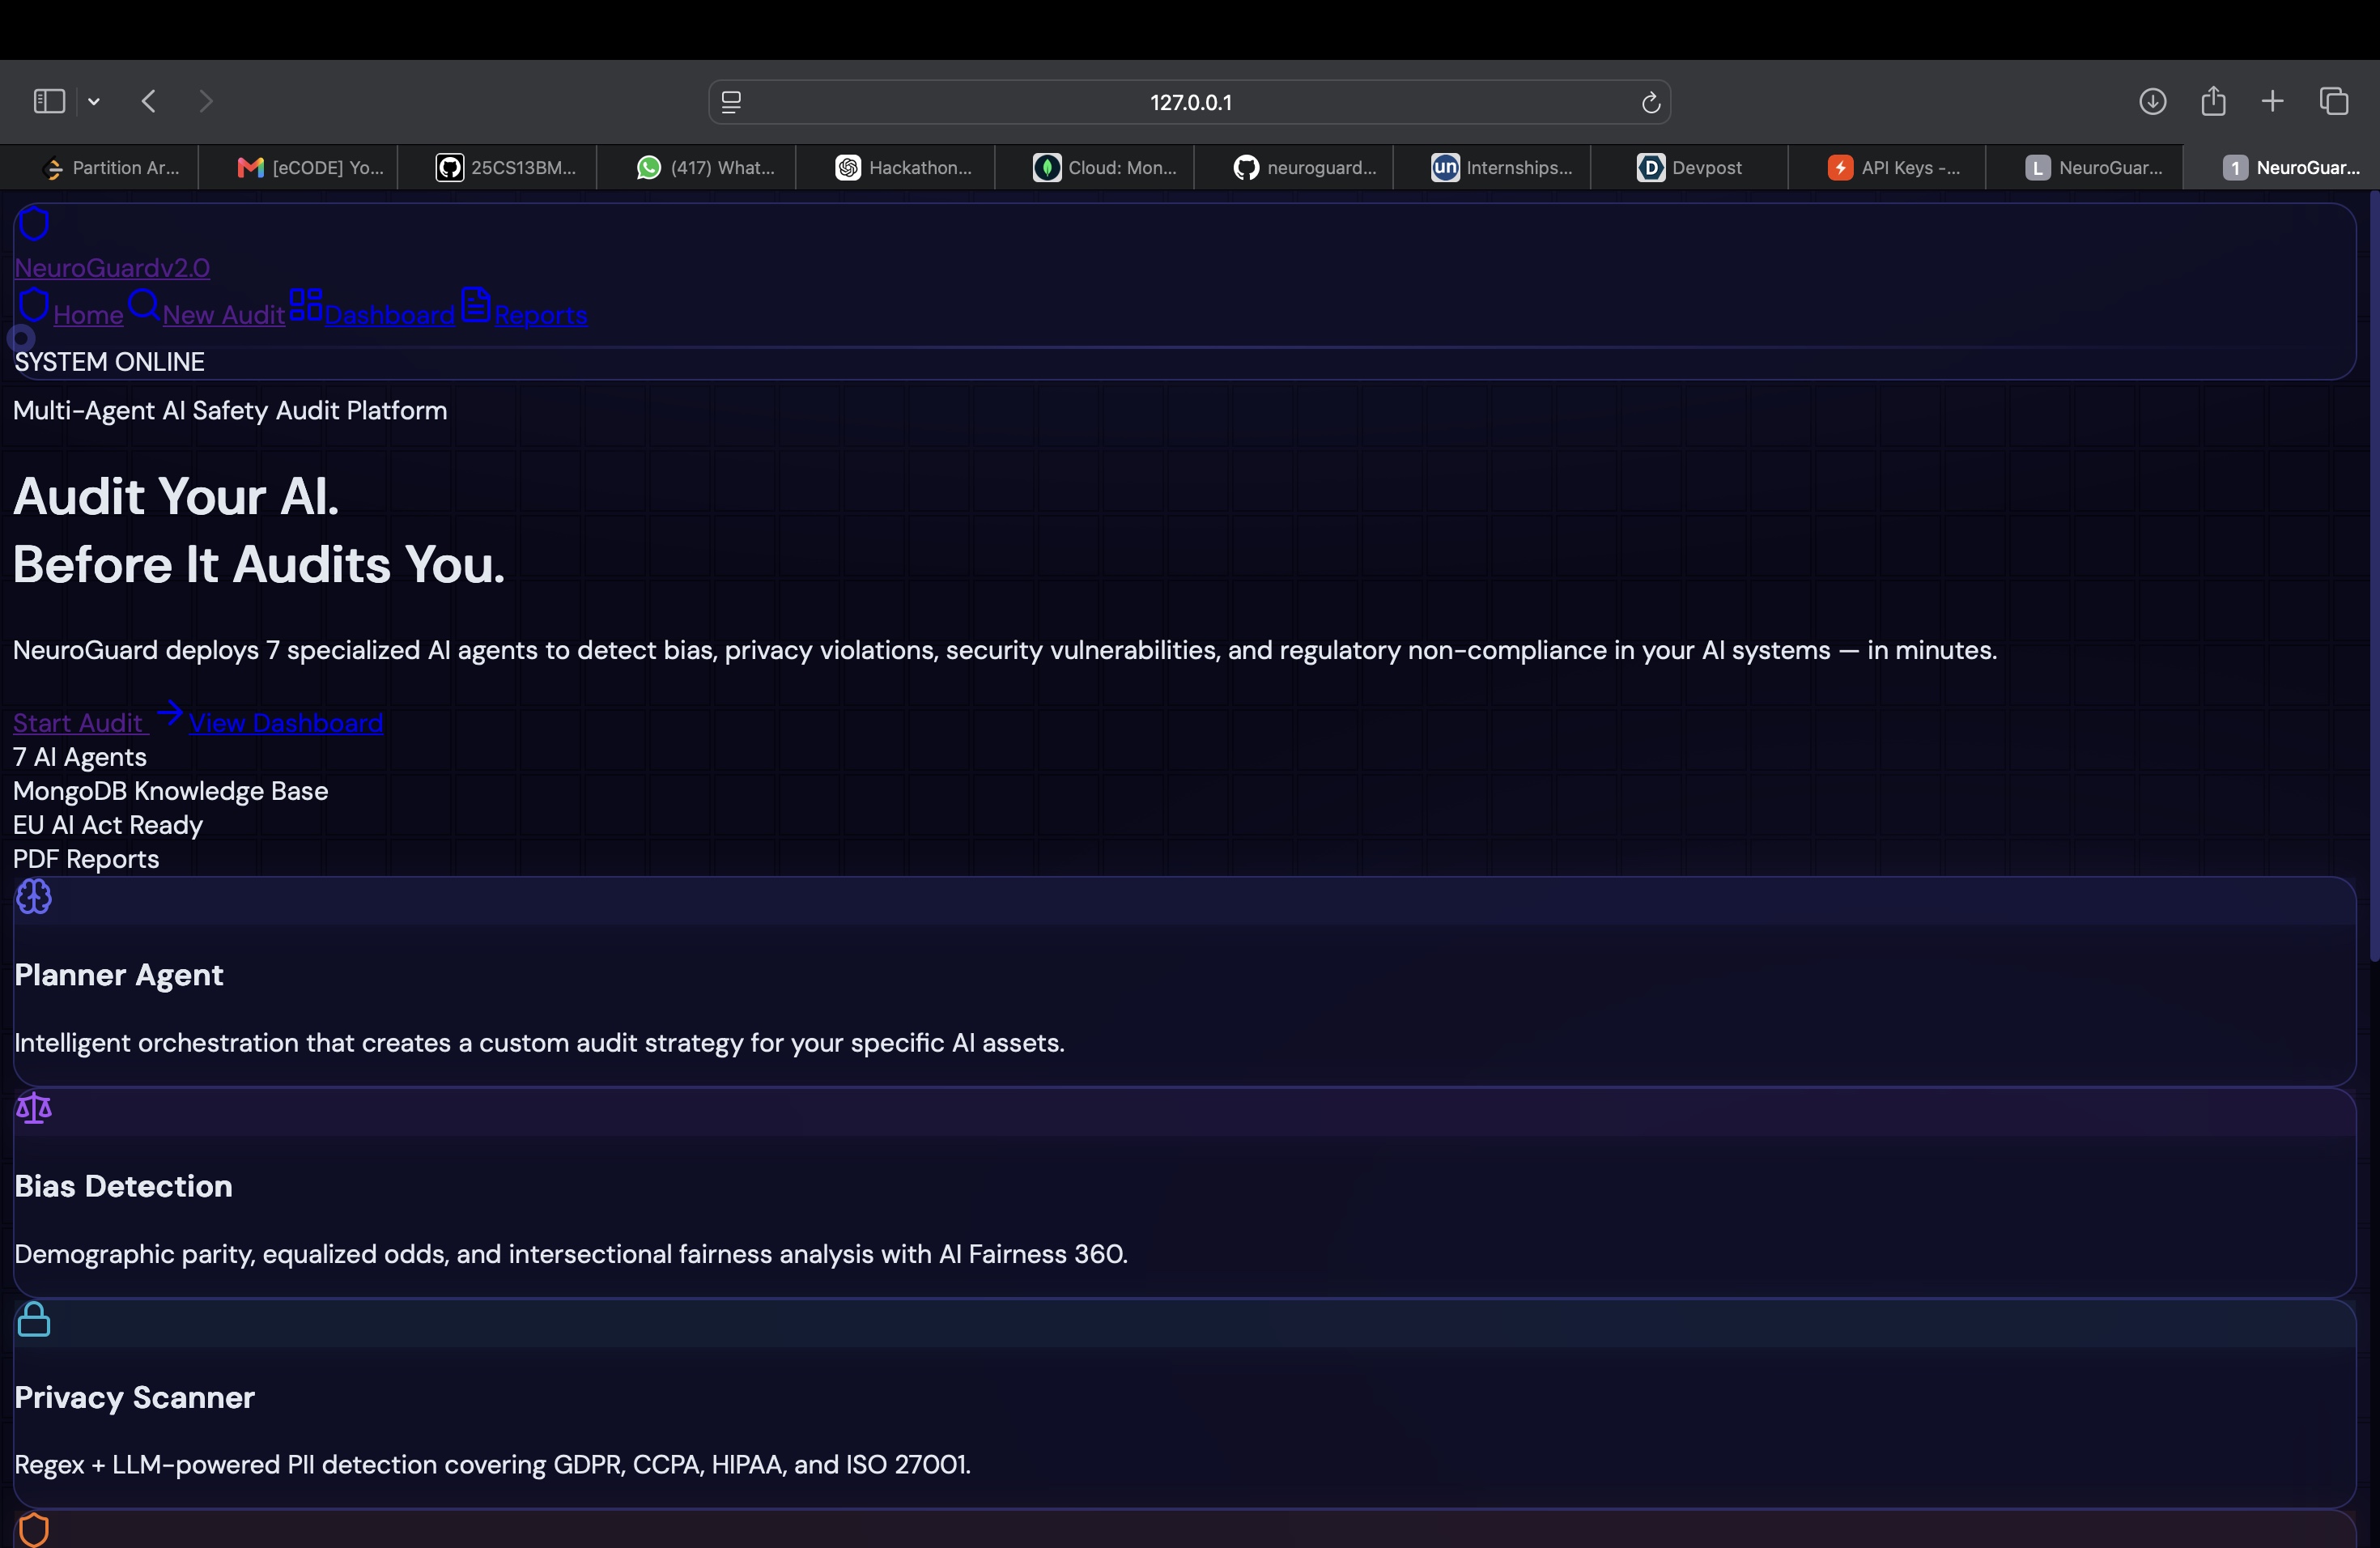
Task: Open the page menu icon in address bar
Action: pyautogui.click(x=731, y=102)
